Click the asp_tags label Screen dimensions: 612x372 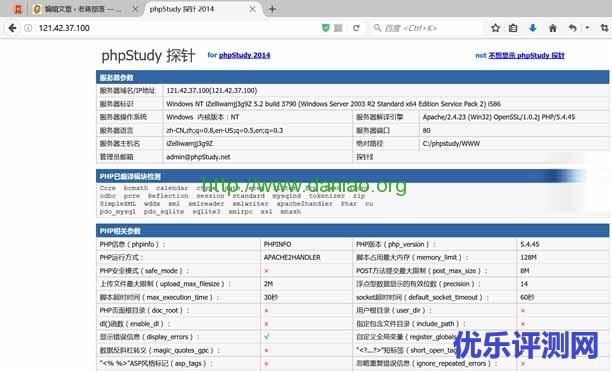(156, 364)
